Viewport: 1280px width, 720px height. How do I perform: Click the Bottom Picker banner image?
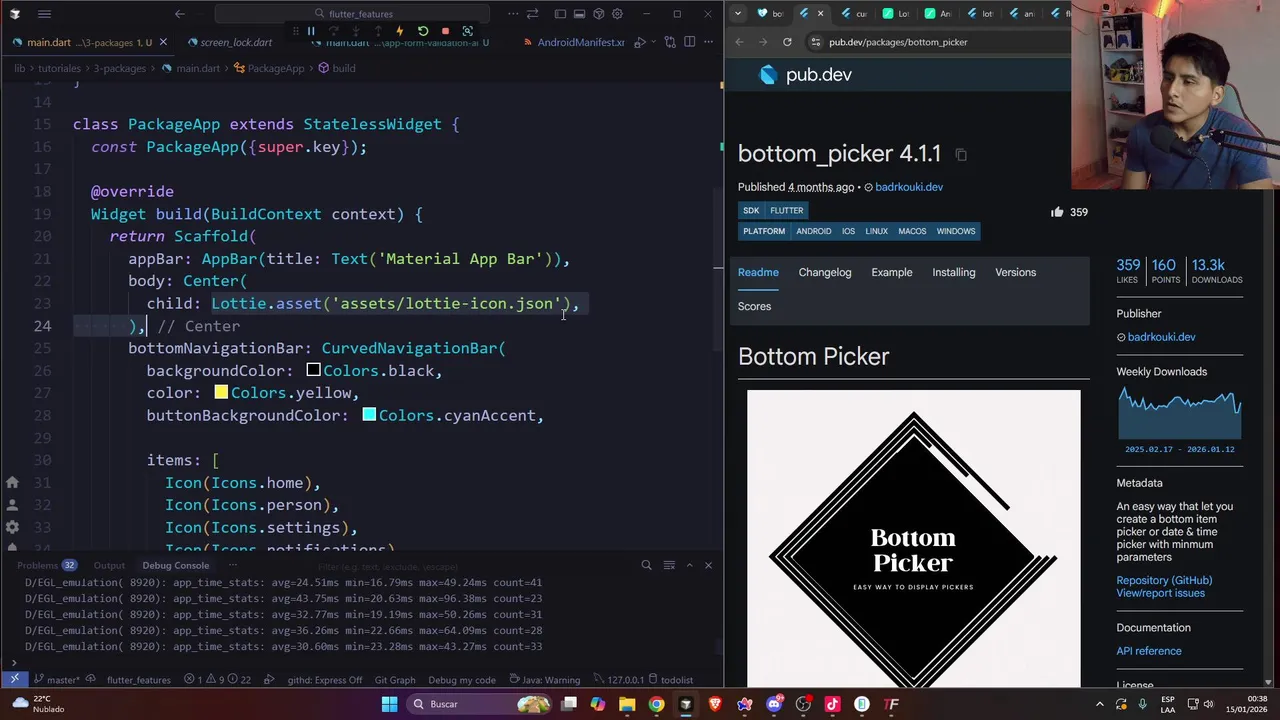tap(913, 540)
